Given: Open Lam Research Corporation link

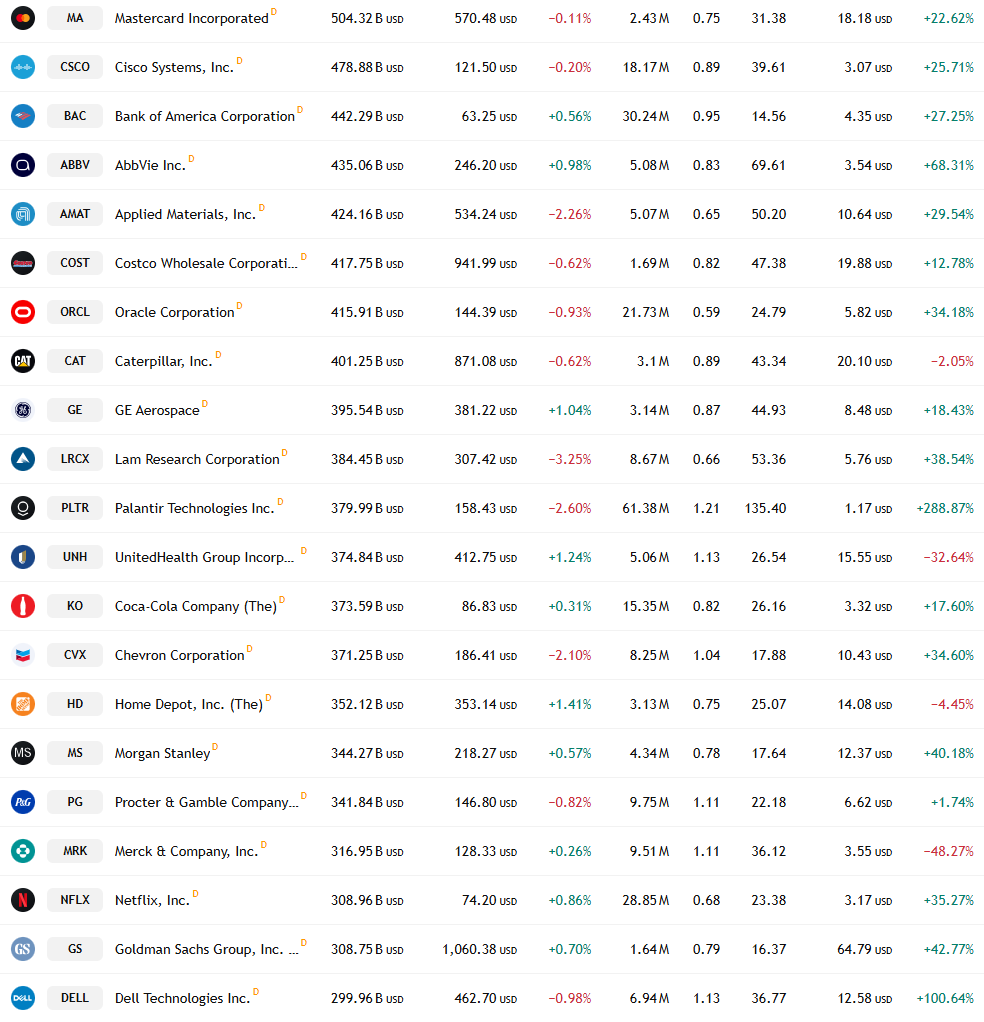Looking at the screenshot, I should [197, 459].
